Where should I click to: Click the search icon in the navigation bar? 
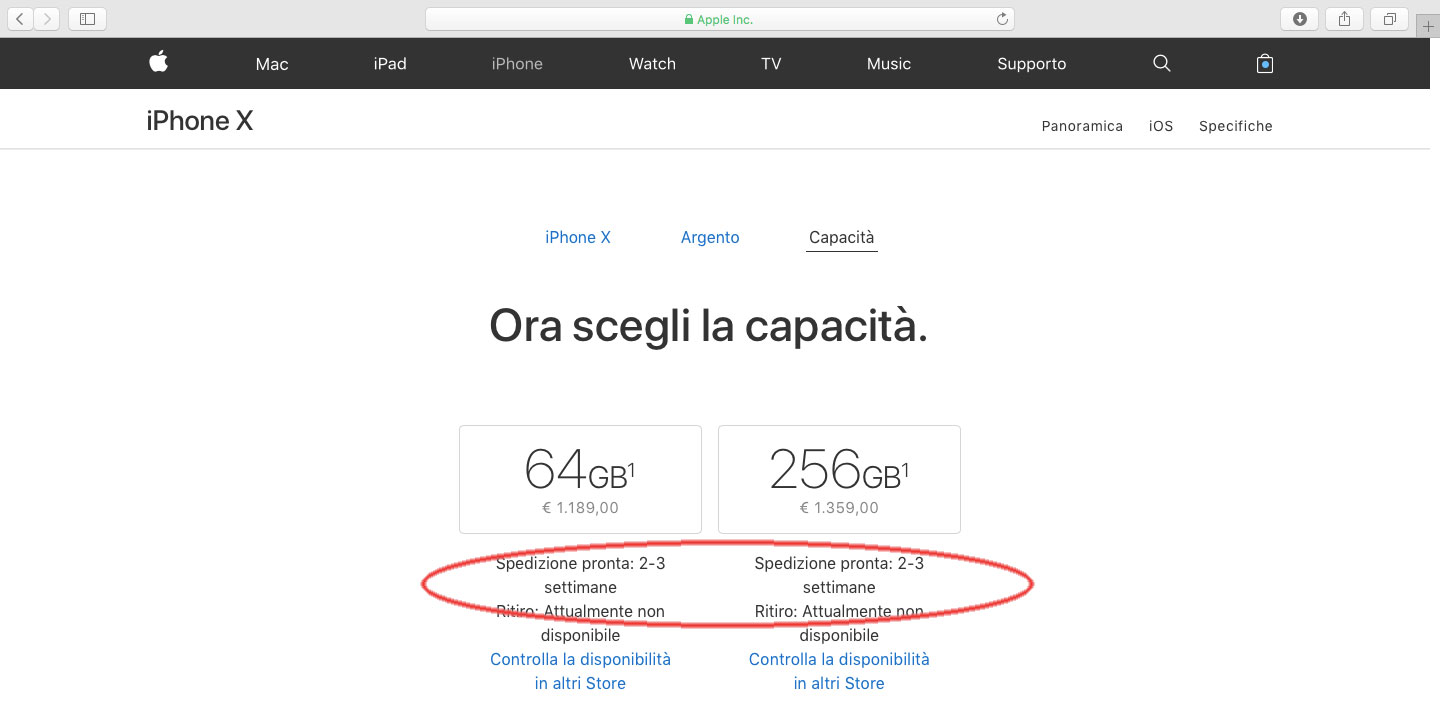tap(1161, 63)
